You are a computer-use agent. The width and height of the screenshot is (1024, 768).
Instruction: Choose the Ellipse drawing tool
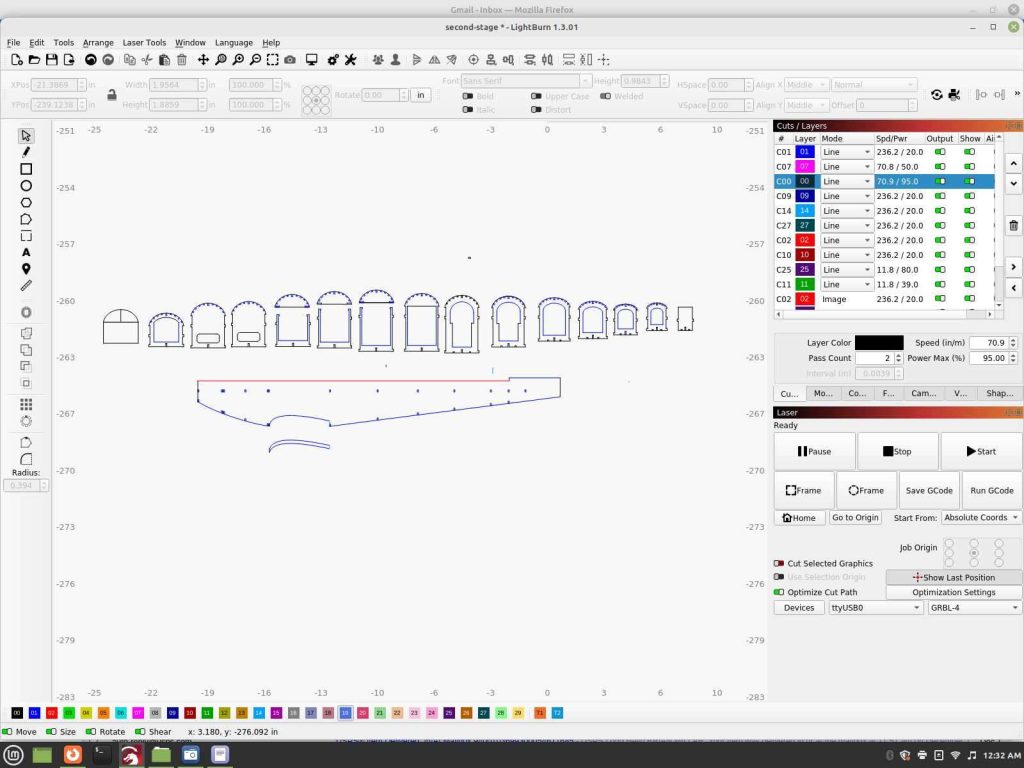click(x=26, y=186)
